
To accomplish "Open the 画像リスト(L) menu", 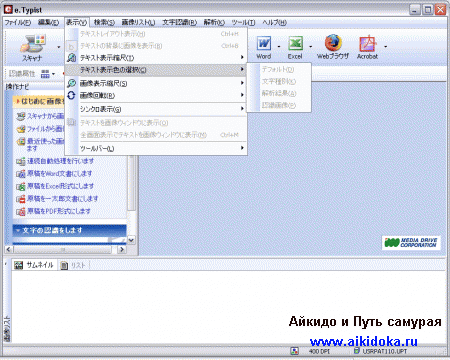I will [x=138, y=22].
